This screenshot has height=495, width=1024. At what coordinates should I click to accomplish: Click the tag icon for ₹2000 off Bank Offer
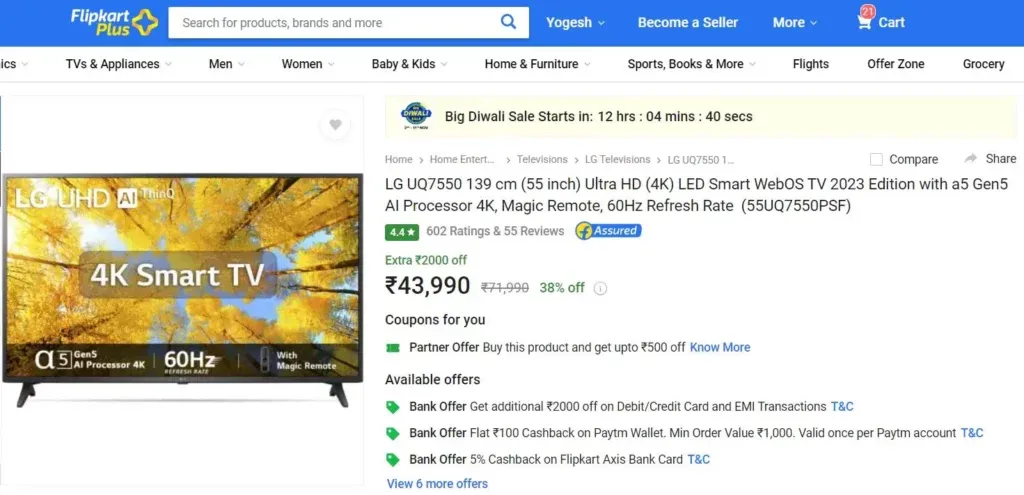[x=392, y=407]
